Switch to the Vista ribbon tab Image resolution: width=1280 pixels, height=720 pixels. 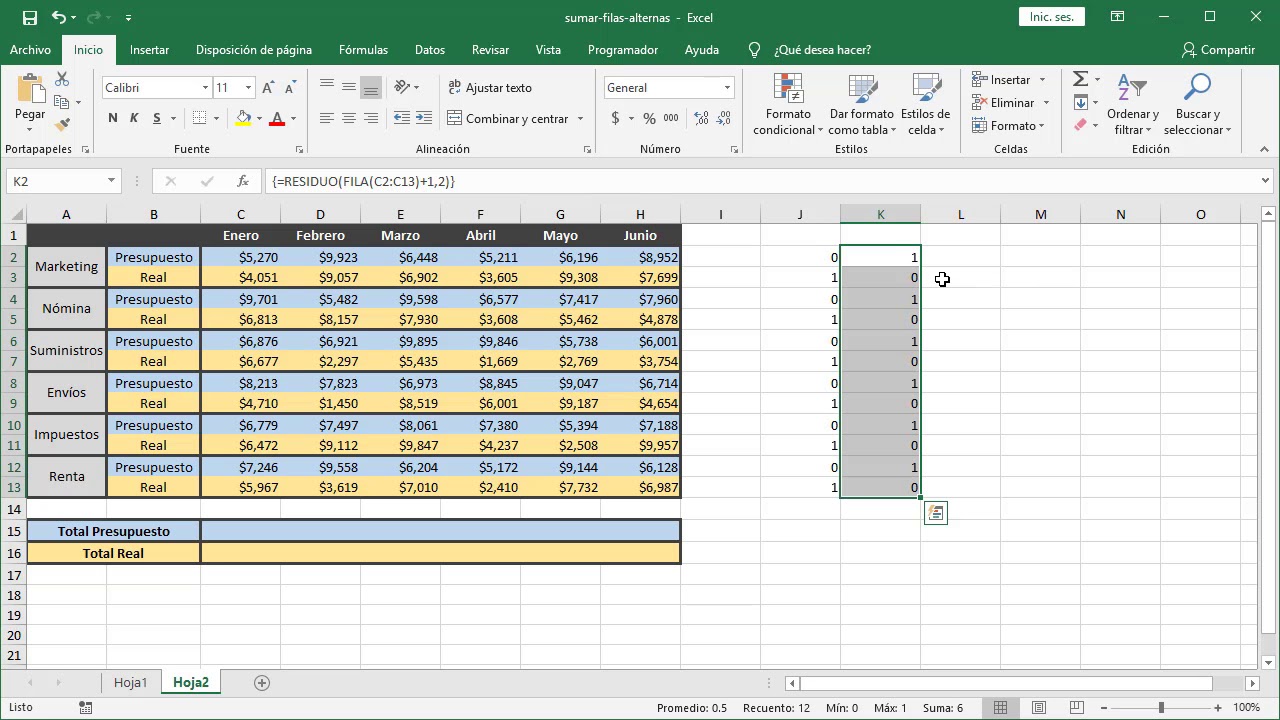(548, 50)
